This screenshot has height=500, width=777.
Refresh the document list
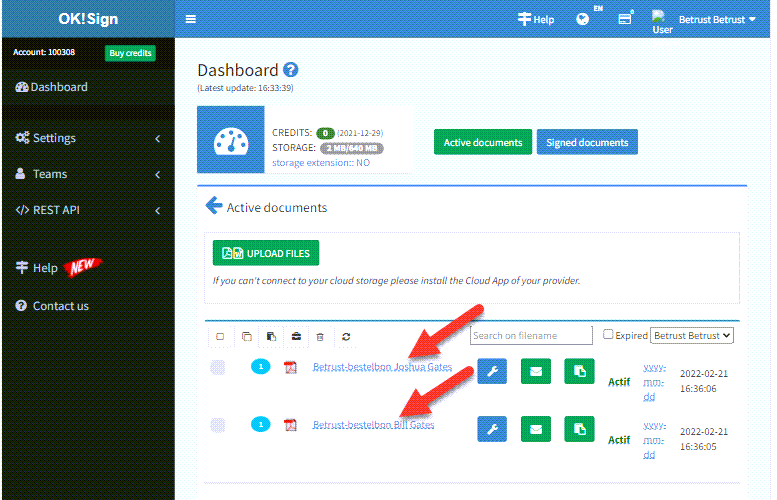[346, 336]
